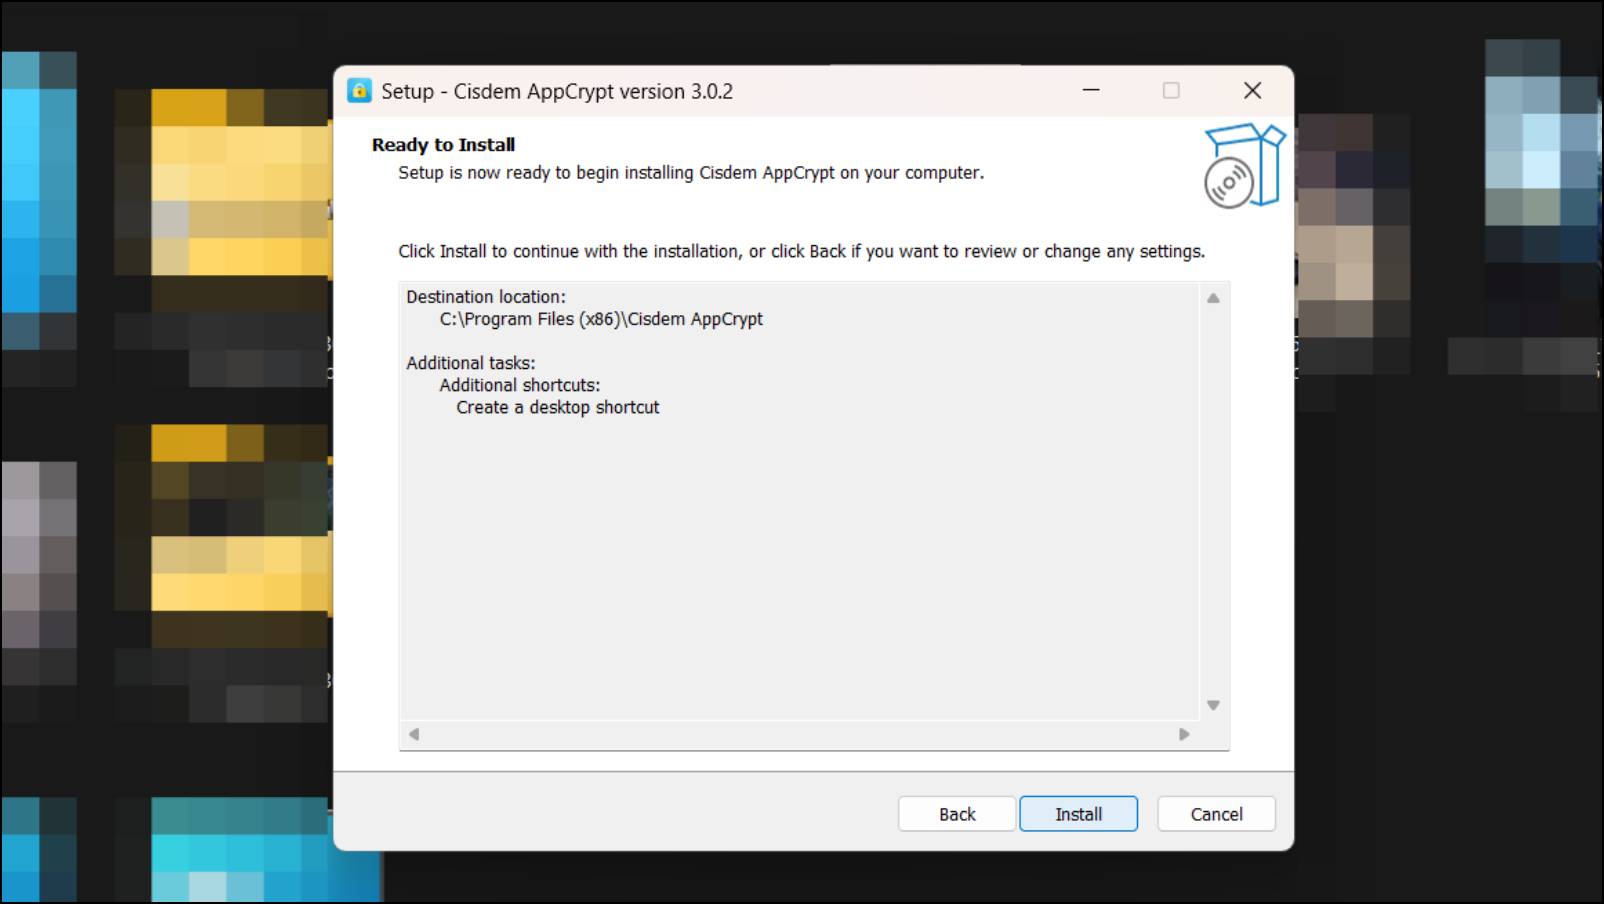Click the "Destination location:" line
The width and height of the screenshot is (1604, 904).
[x=486, y=297]
